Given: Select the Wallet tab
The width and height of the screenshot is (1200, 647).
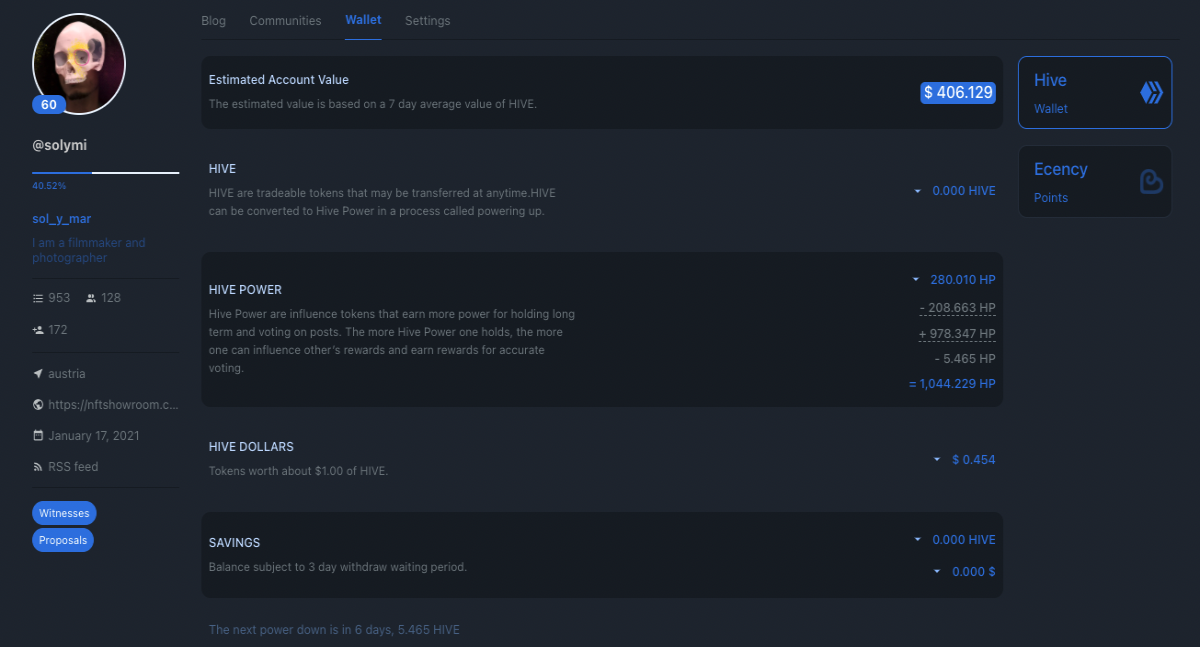Looking at the screenshot, I should click(x=363, y=20).
